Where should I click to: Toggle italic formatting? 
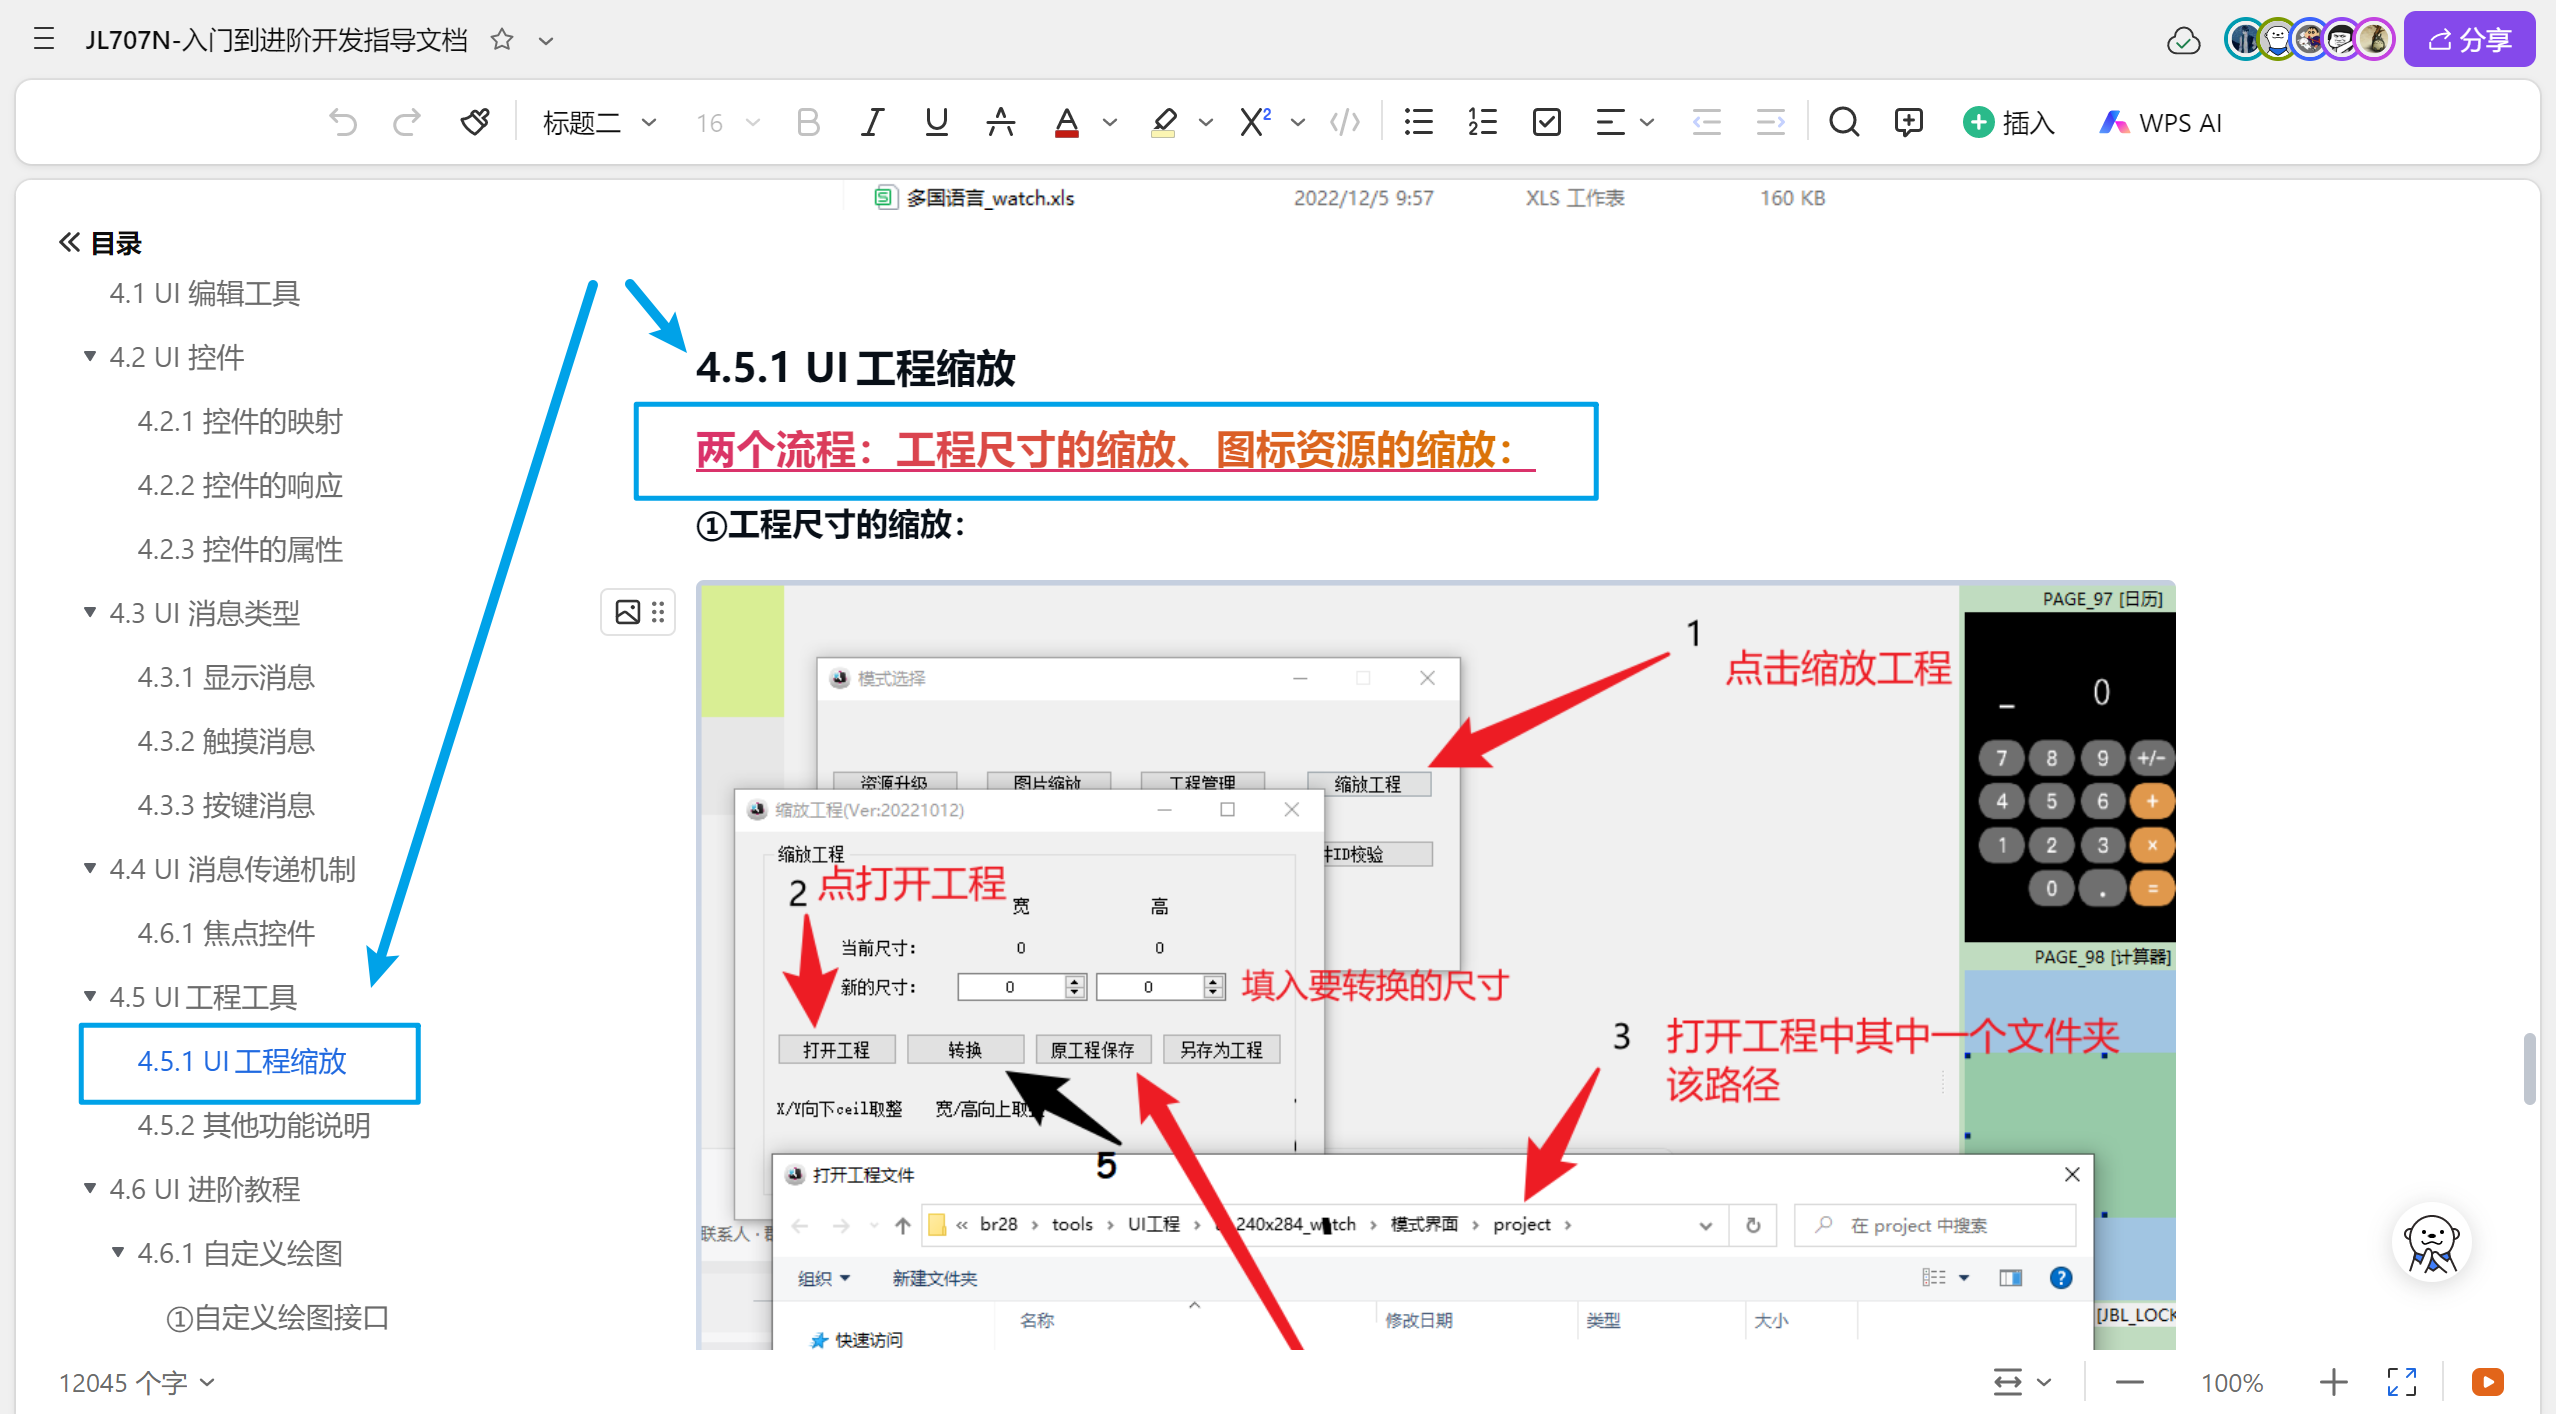872,123
